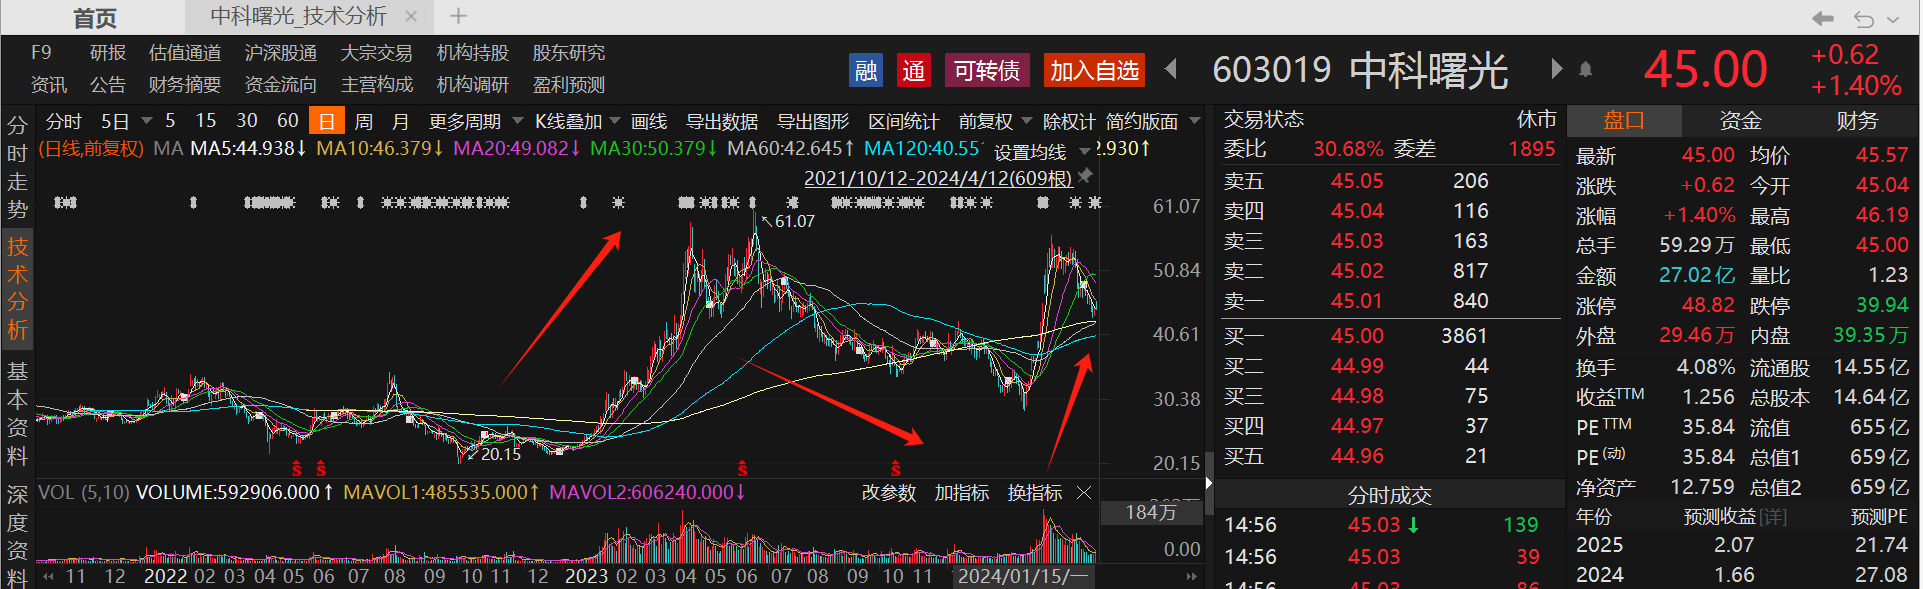1923x589 pixels.
Task: Click 区间统计 range statistics button
Action: click(904, 121)
